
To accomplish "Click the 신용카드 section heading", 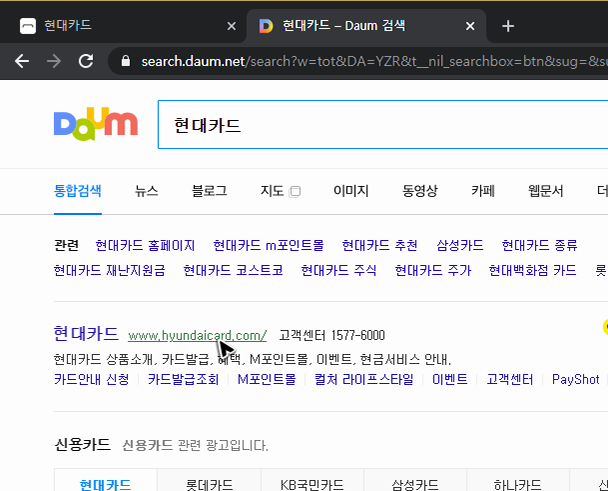I will pyautogui.click(x=82, y=444).
